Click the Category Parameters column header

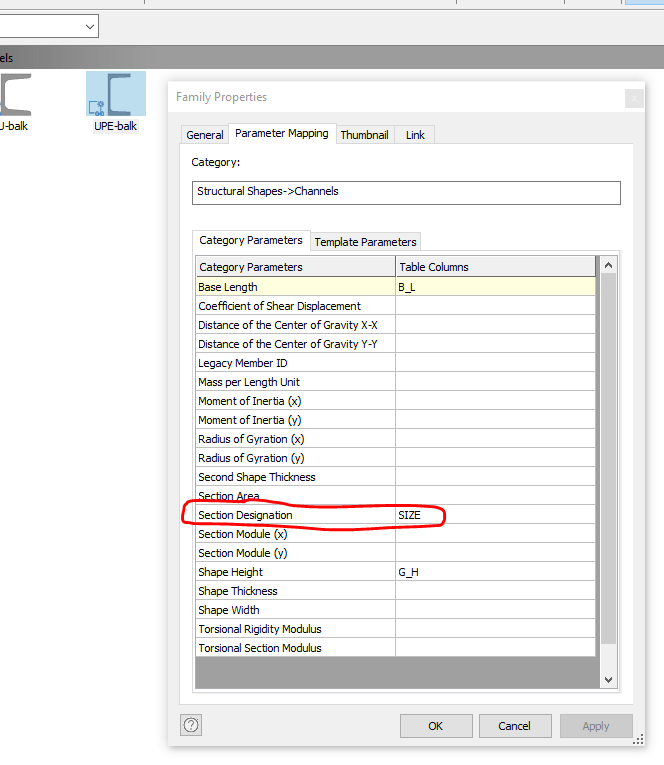coord(296,267)
